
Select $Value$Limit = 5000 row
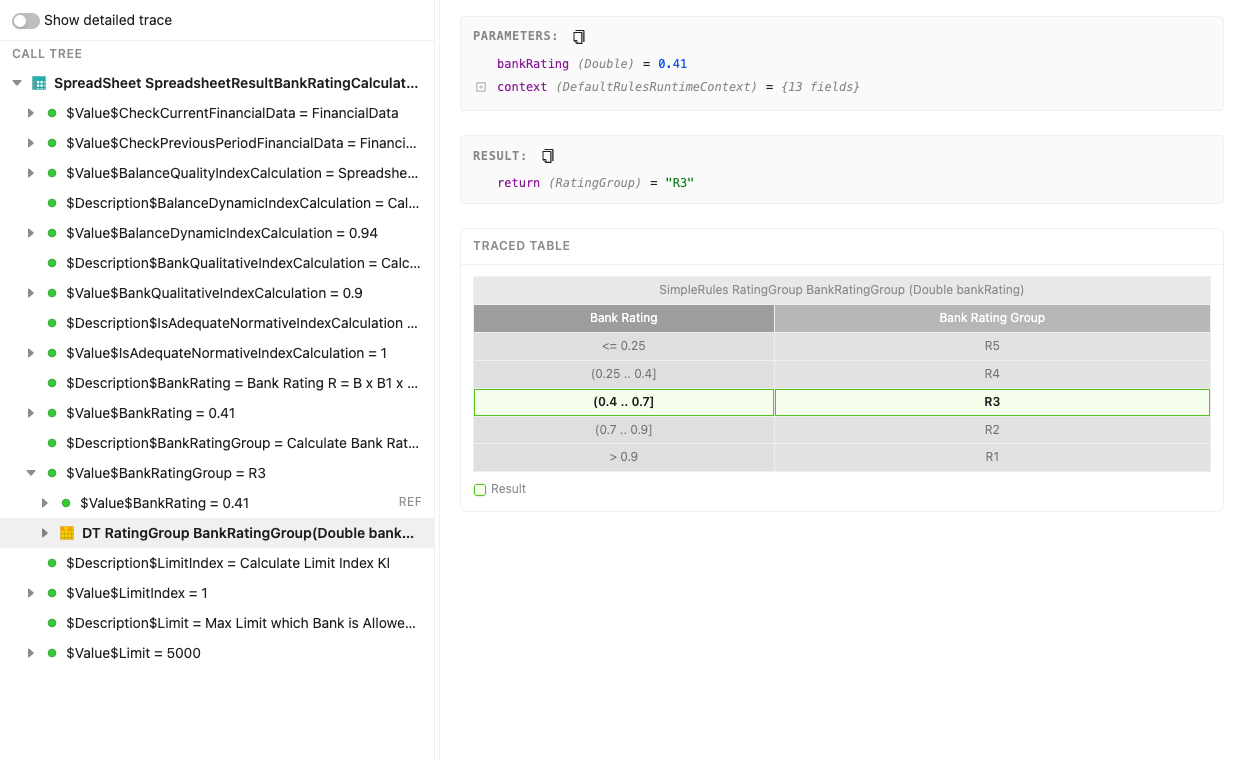217,653
